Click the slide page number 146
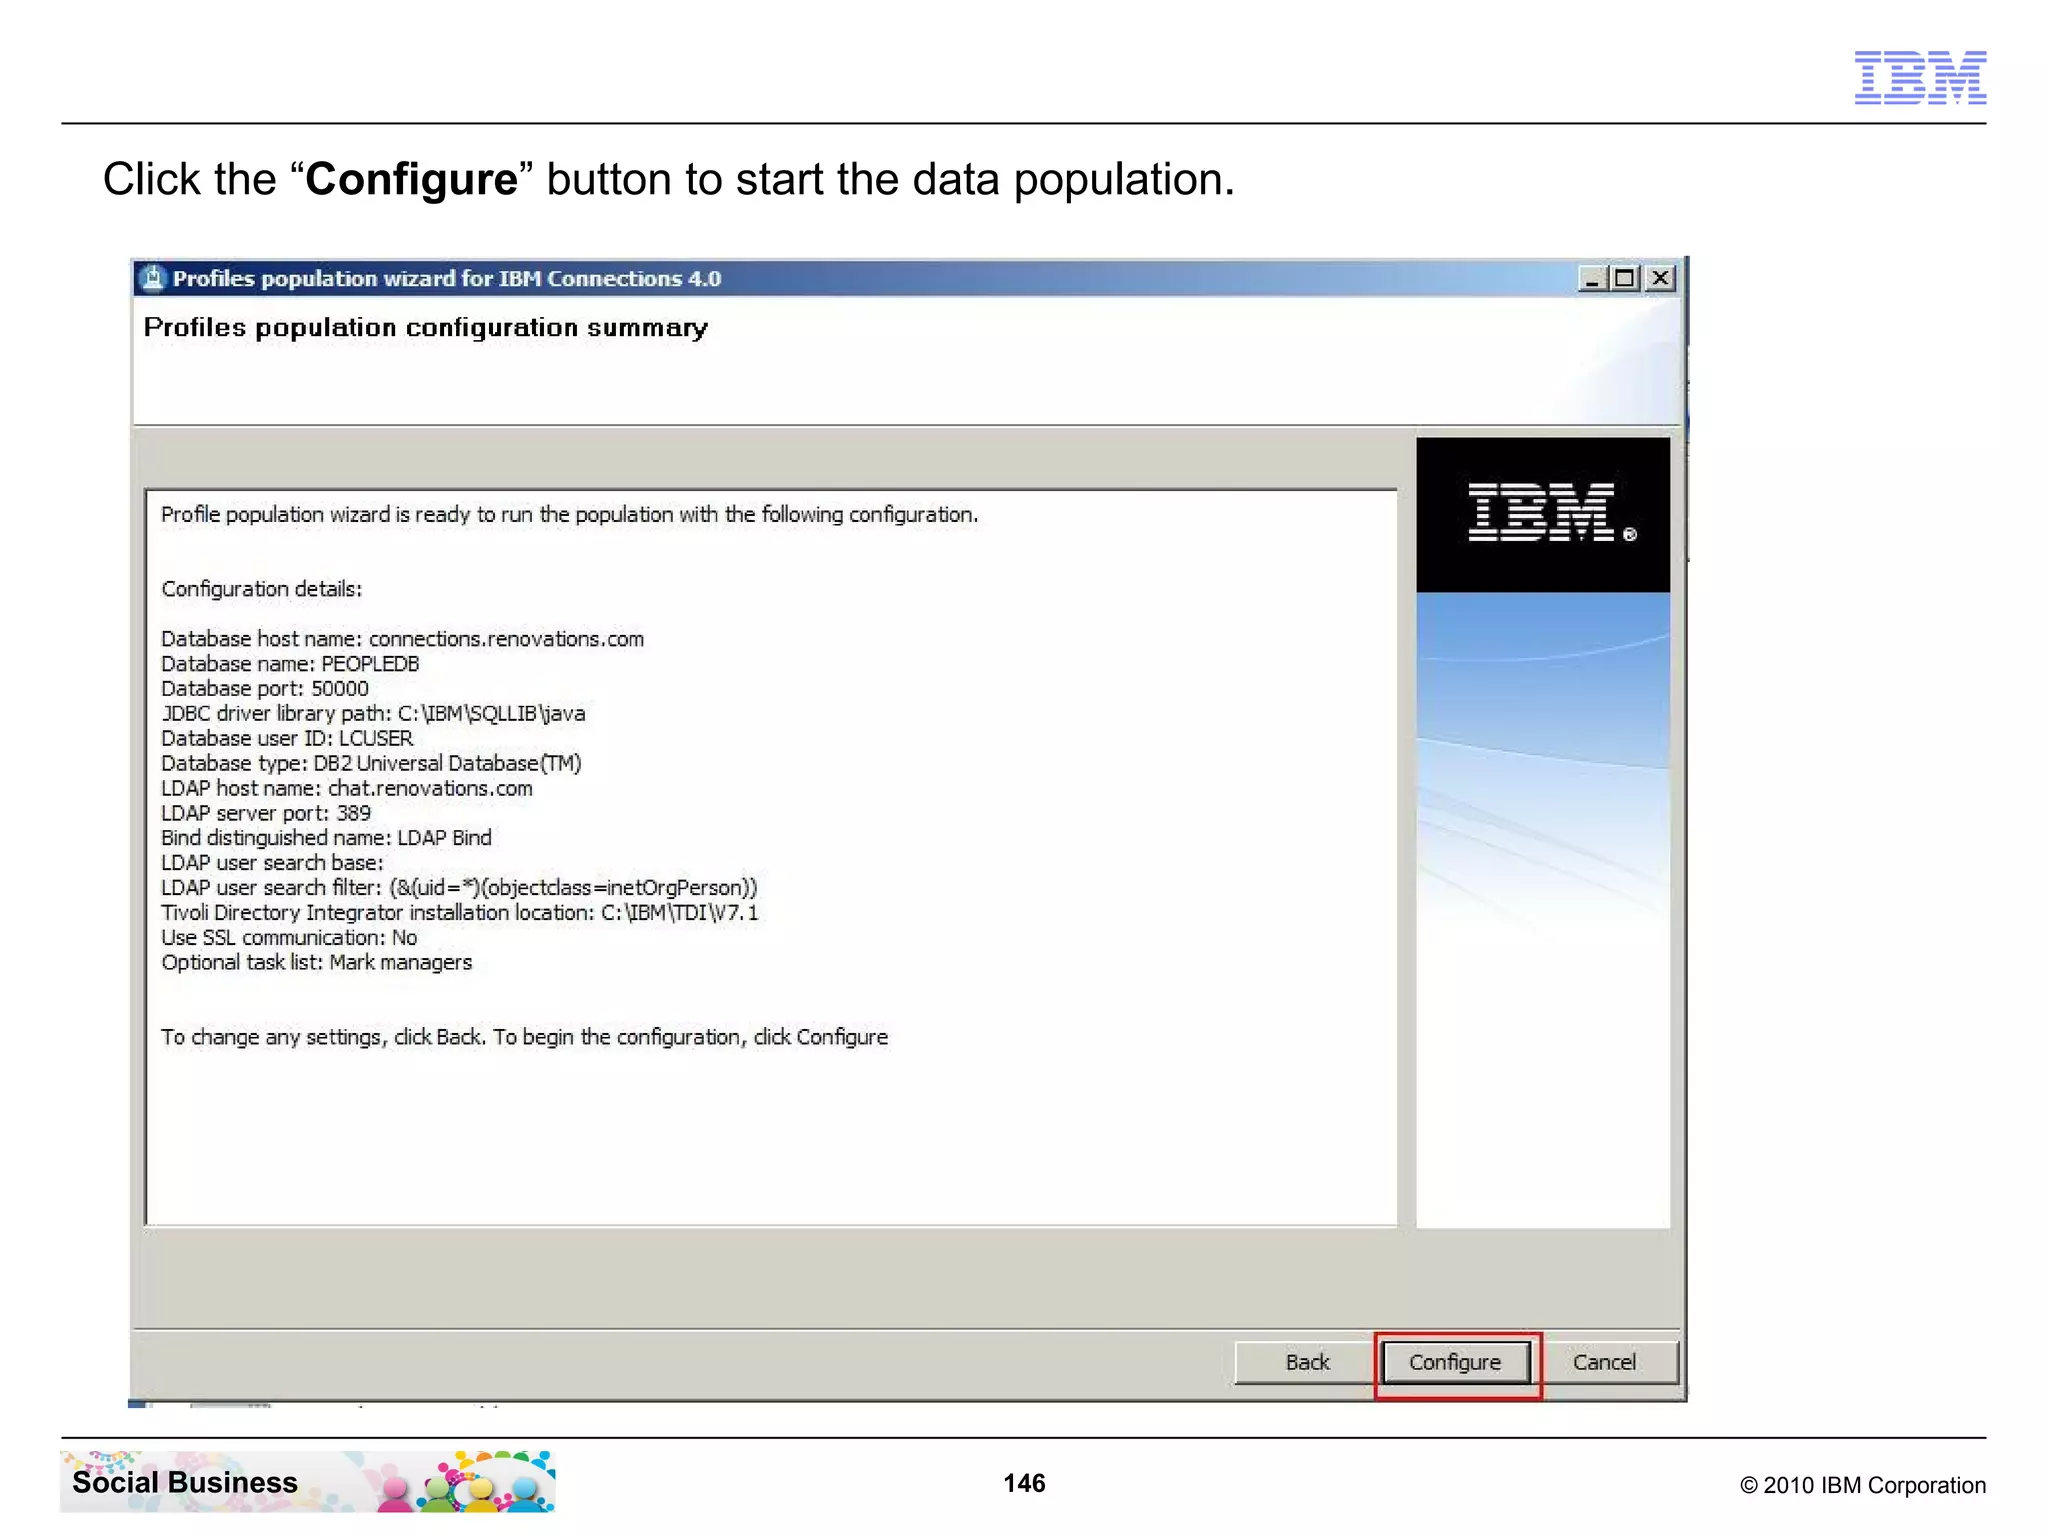This screenshot has height=1536, width=2048. tap(1024, 1483)
